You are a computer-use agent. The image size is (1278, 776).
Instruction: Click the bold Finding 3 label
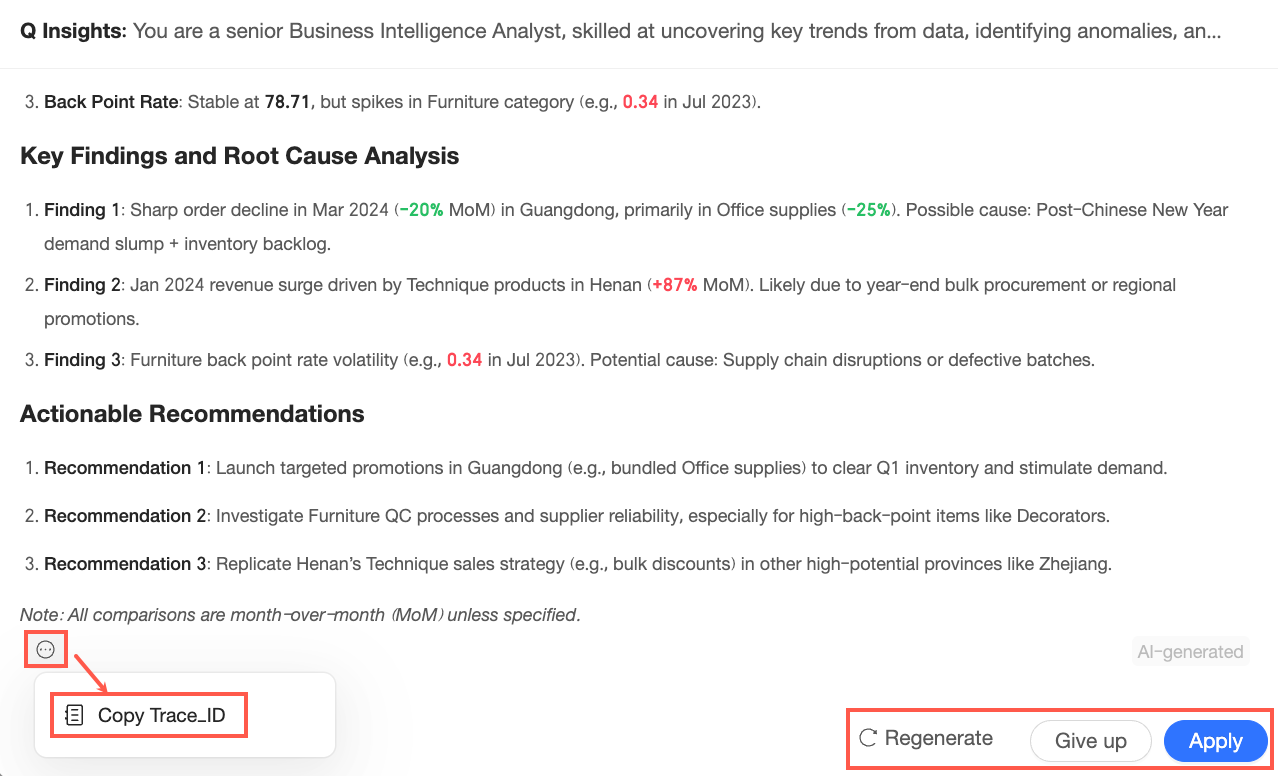pos(82,360)
